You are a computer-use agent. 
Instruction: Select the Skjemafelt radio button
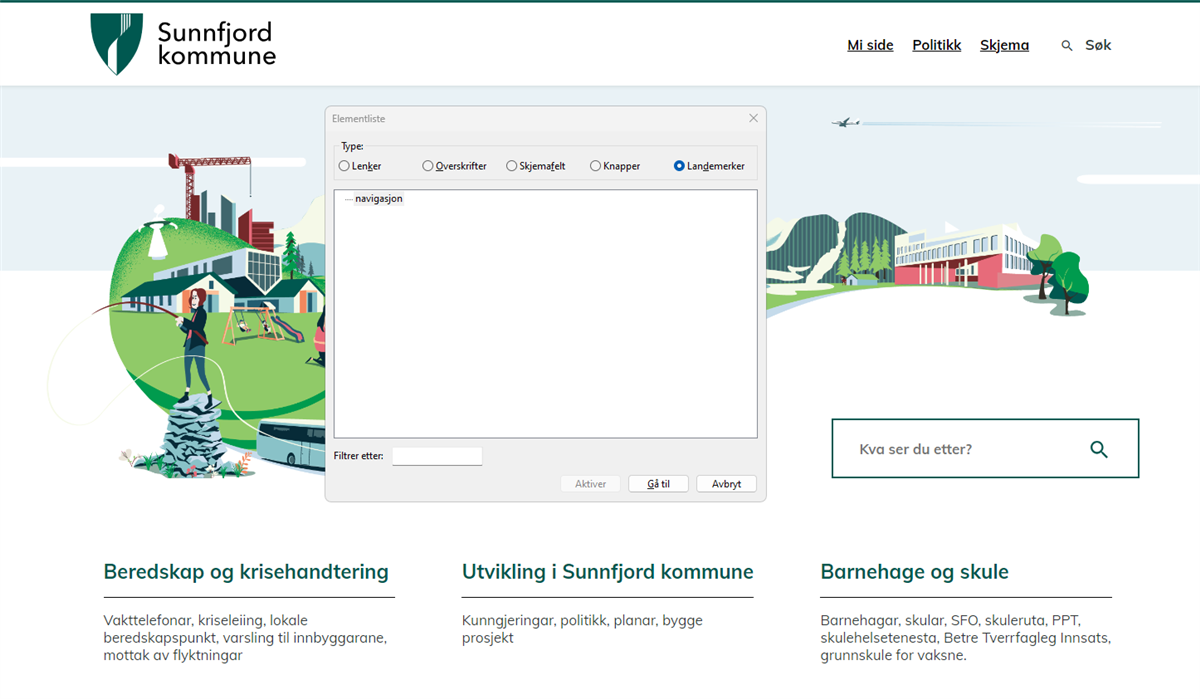click(x=510, y=166)
